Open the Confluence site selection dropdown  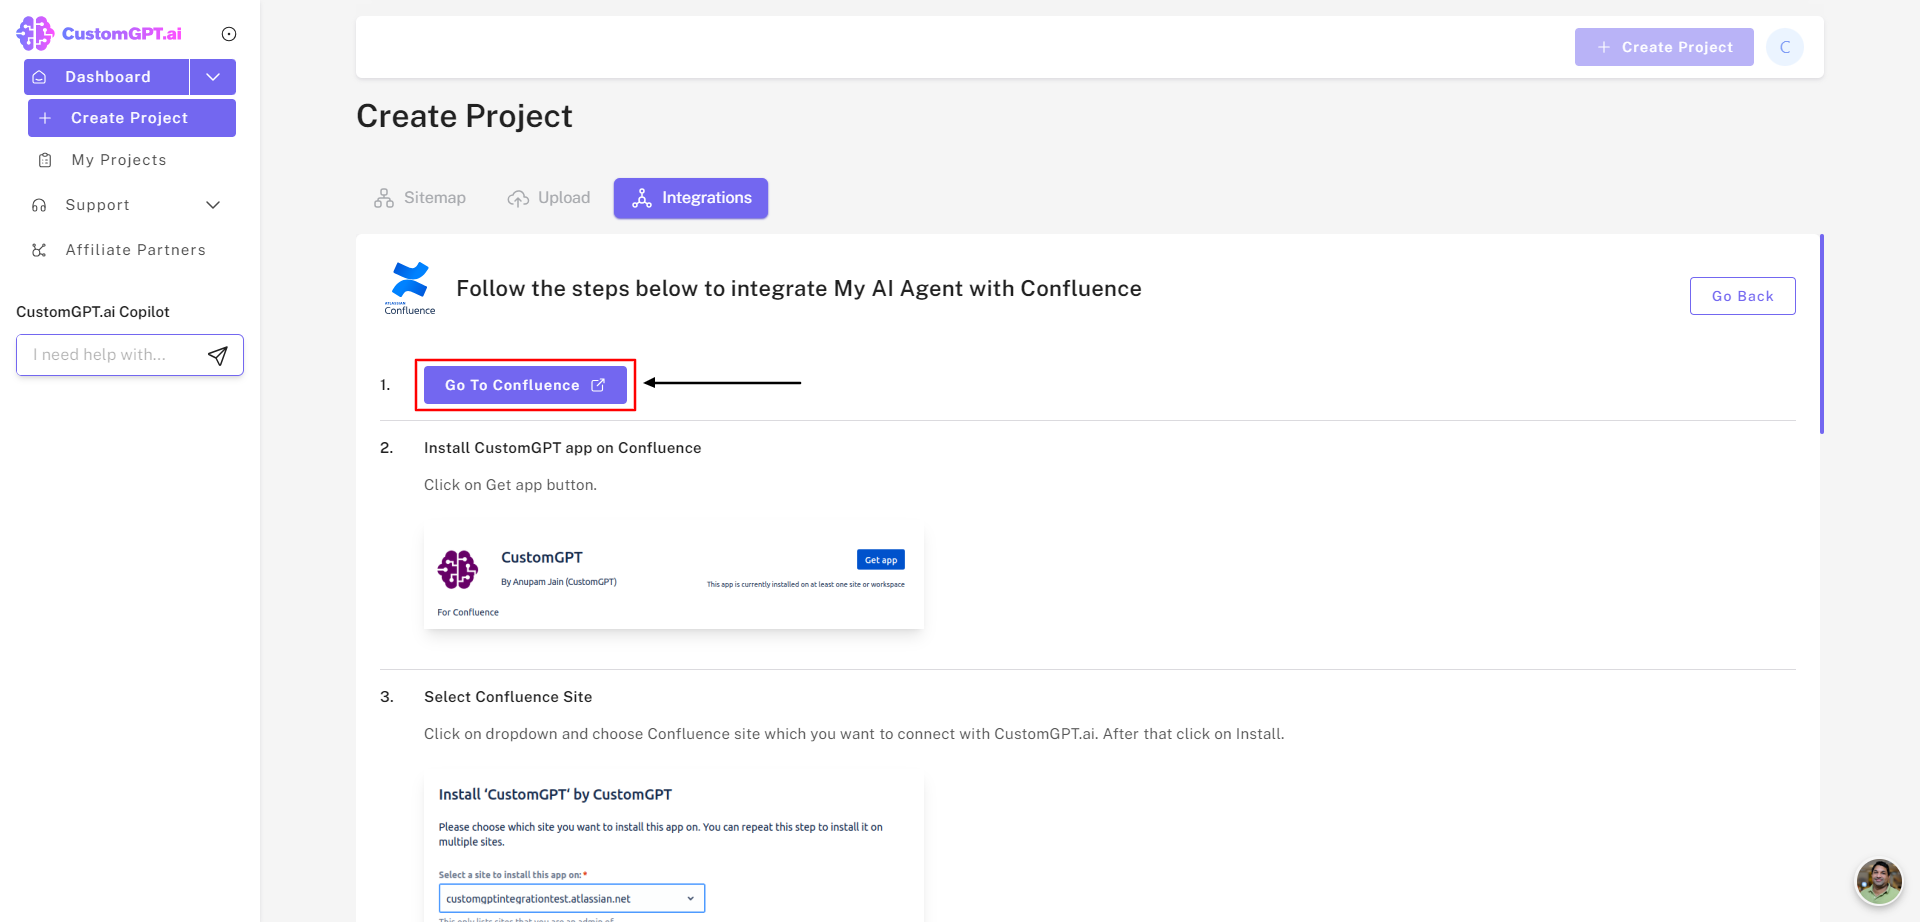572,898
